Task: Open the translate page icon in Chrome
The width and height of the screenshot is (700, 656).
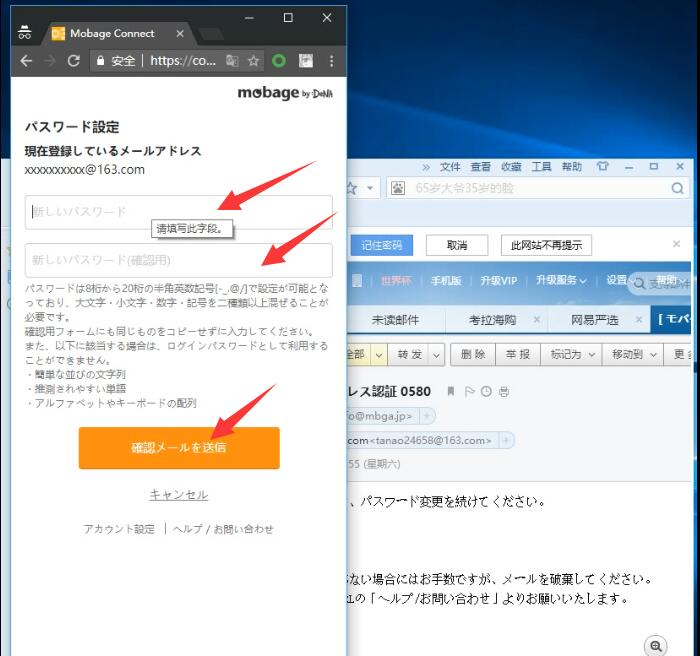Action: tap(232, 61)
